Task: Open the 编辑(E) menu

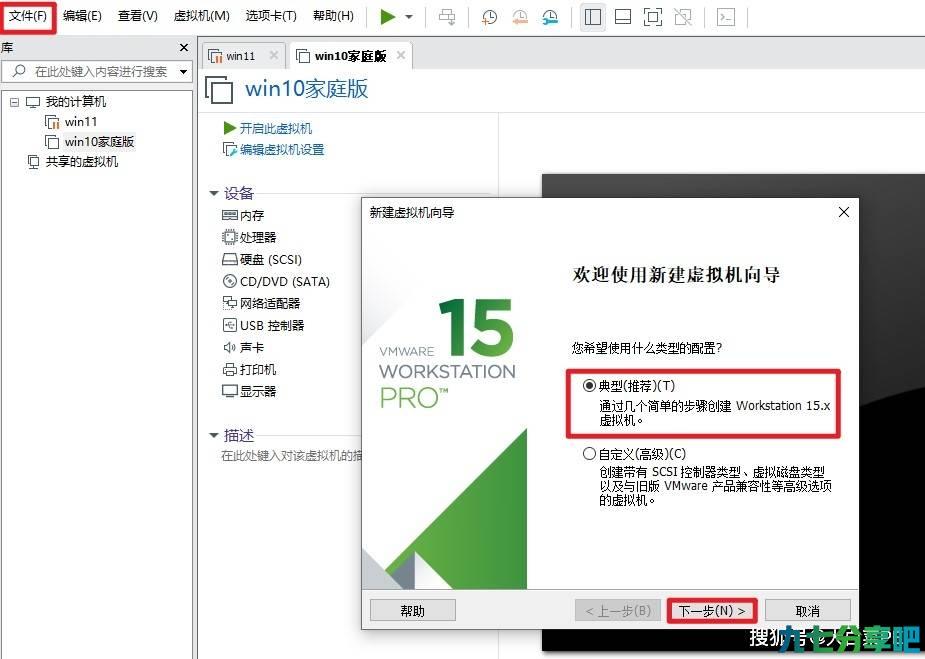Action: pos(82,16)
